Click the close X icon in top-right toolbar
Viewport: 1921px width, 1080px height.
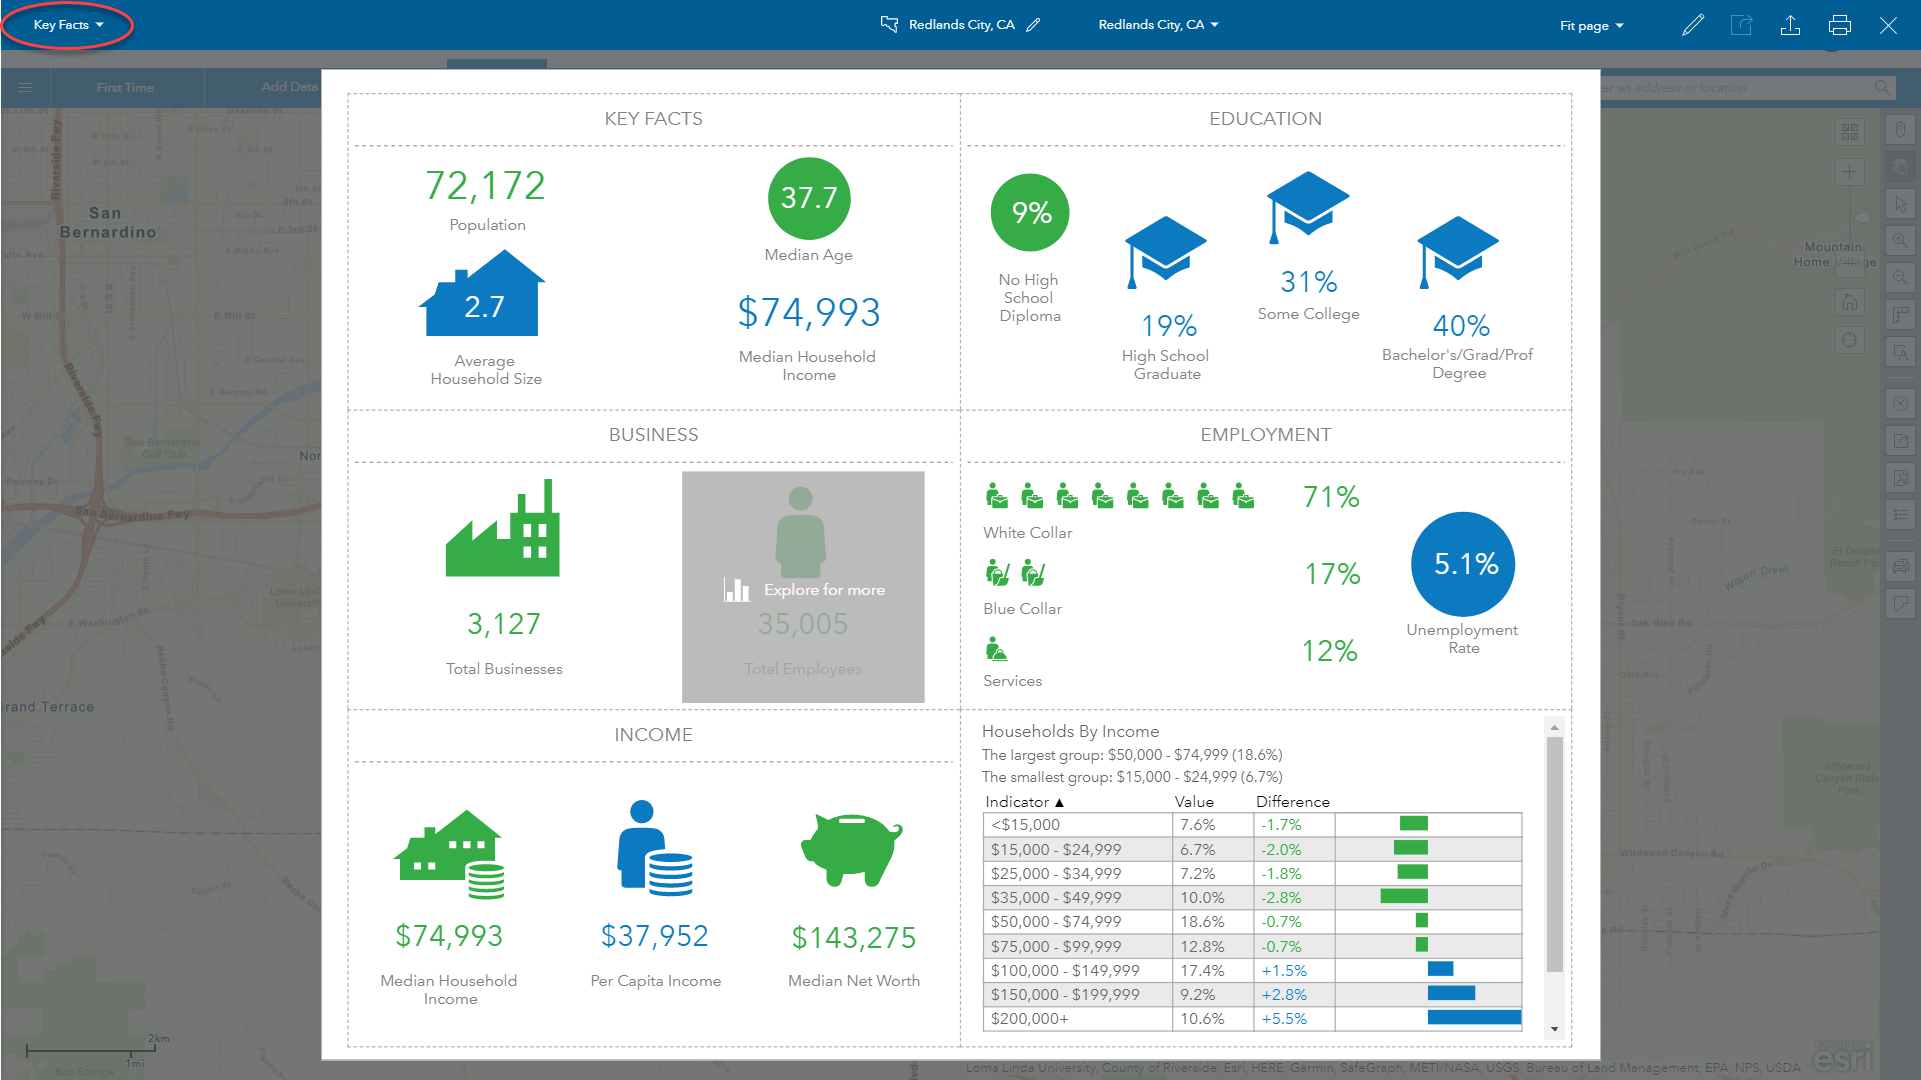point(1888,24)
